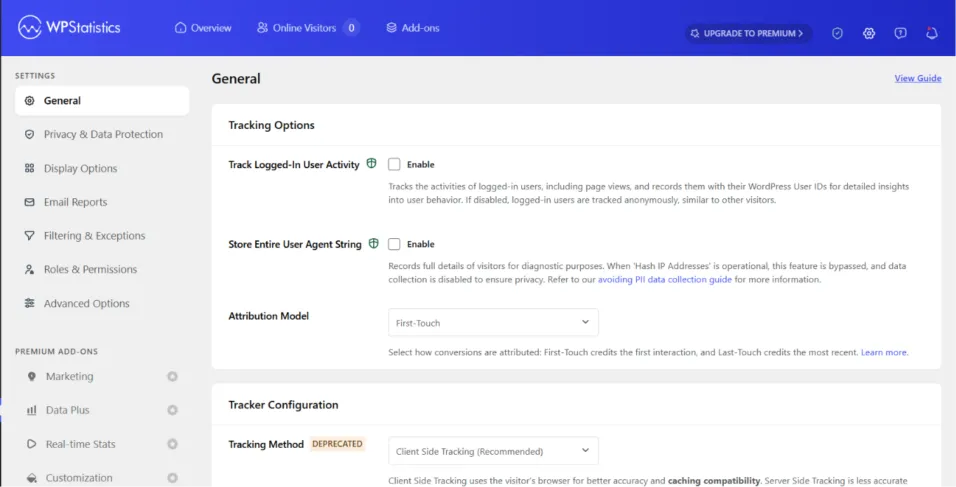Click the Tracking Options heading
The image size is (956, 487).
pos(271,125)
